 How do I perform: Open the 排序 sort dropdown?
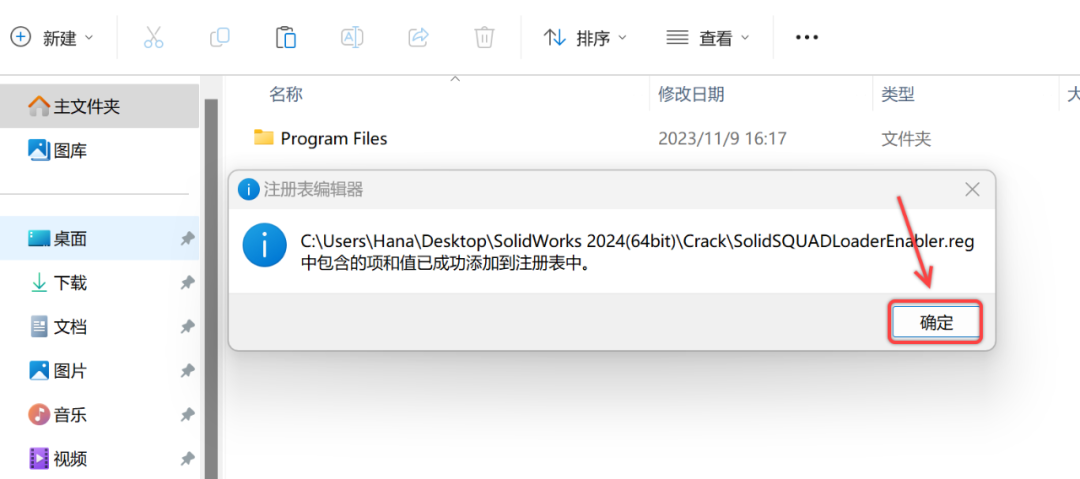tap(585, 38)
